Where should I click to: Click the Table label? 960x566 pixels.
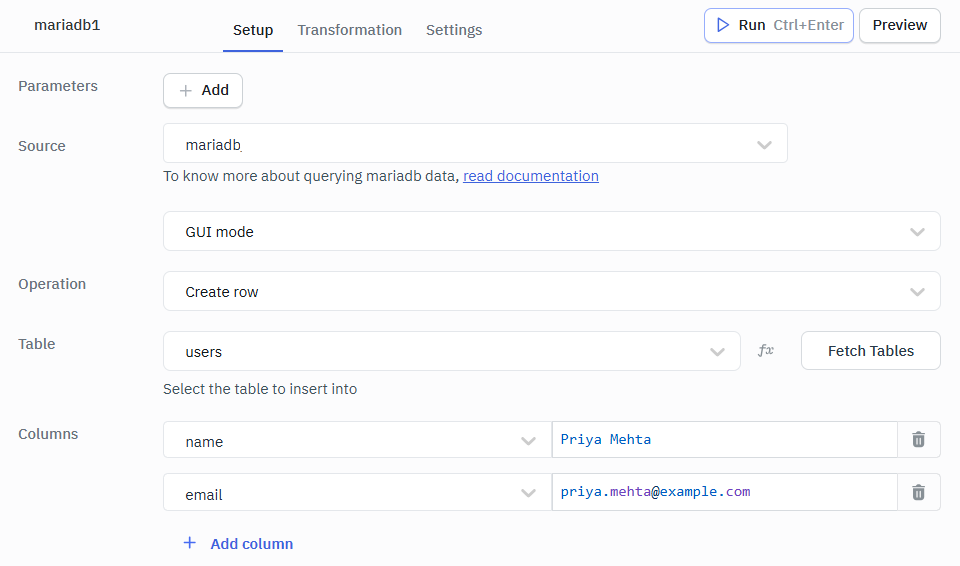tap(37, 344)
